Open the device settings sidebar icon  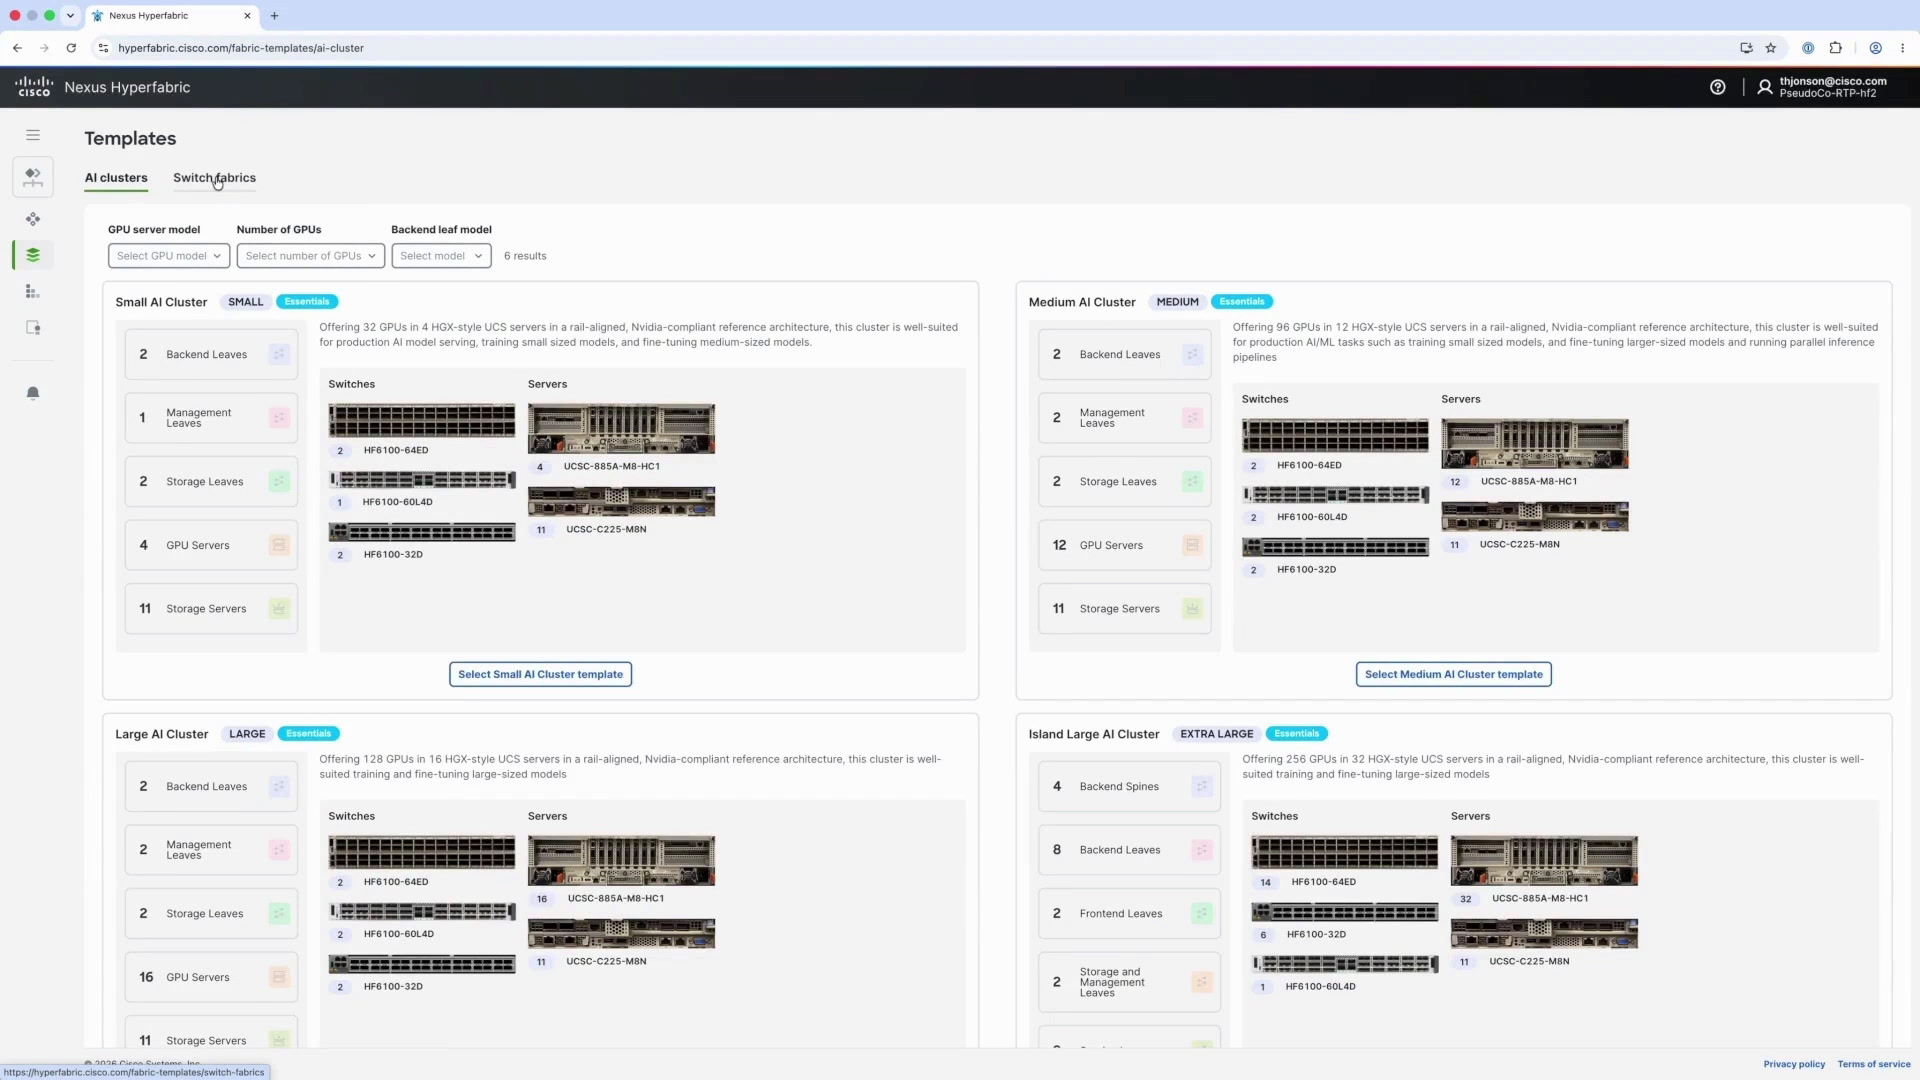[33, 328]
